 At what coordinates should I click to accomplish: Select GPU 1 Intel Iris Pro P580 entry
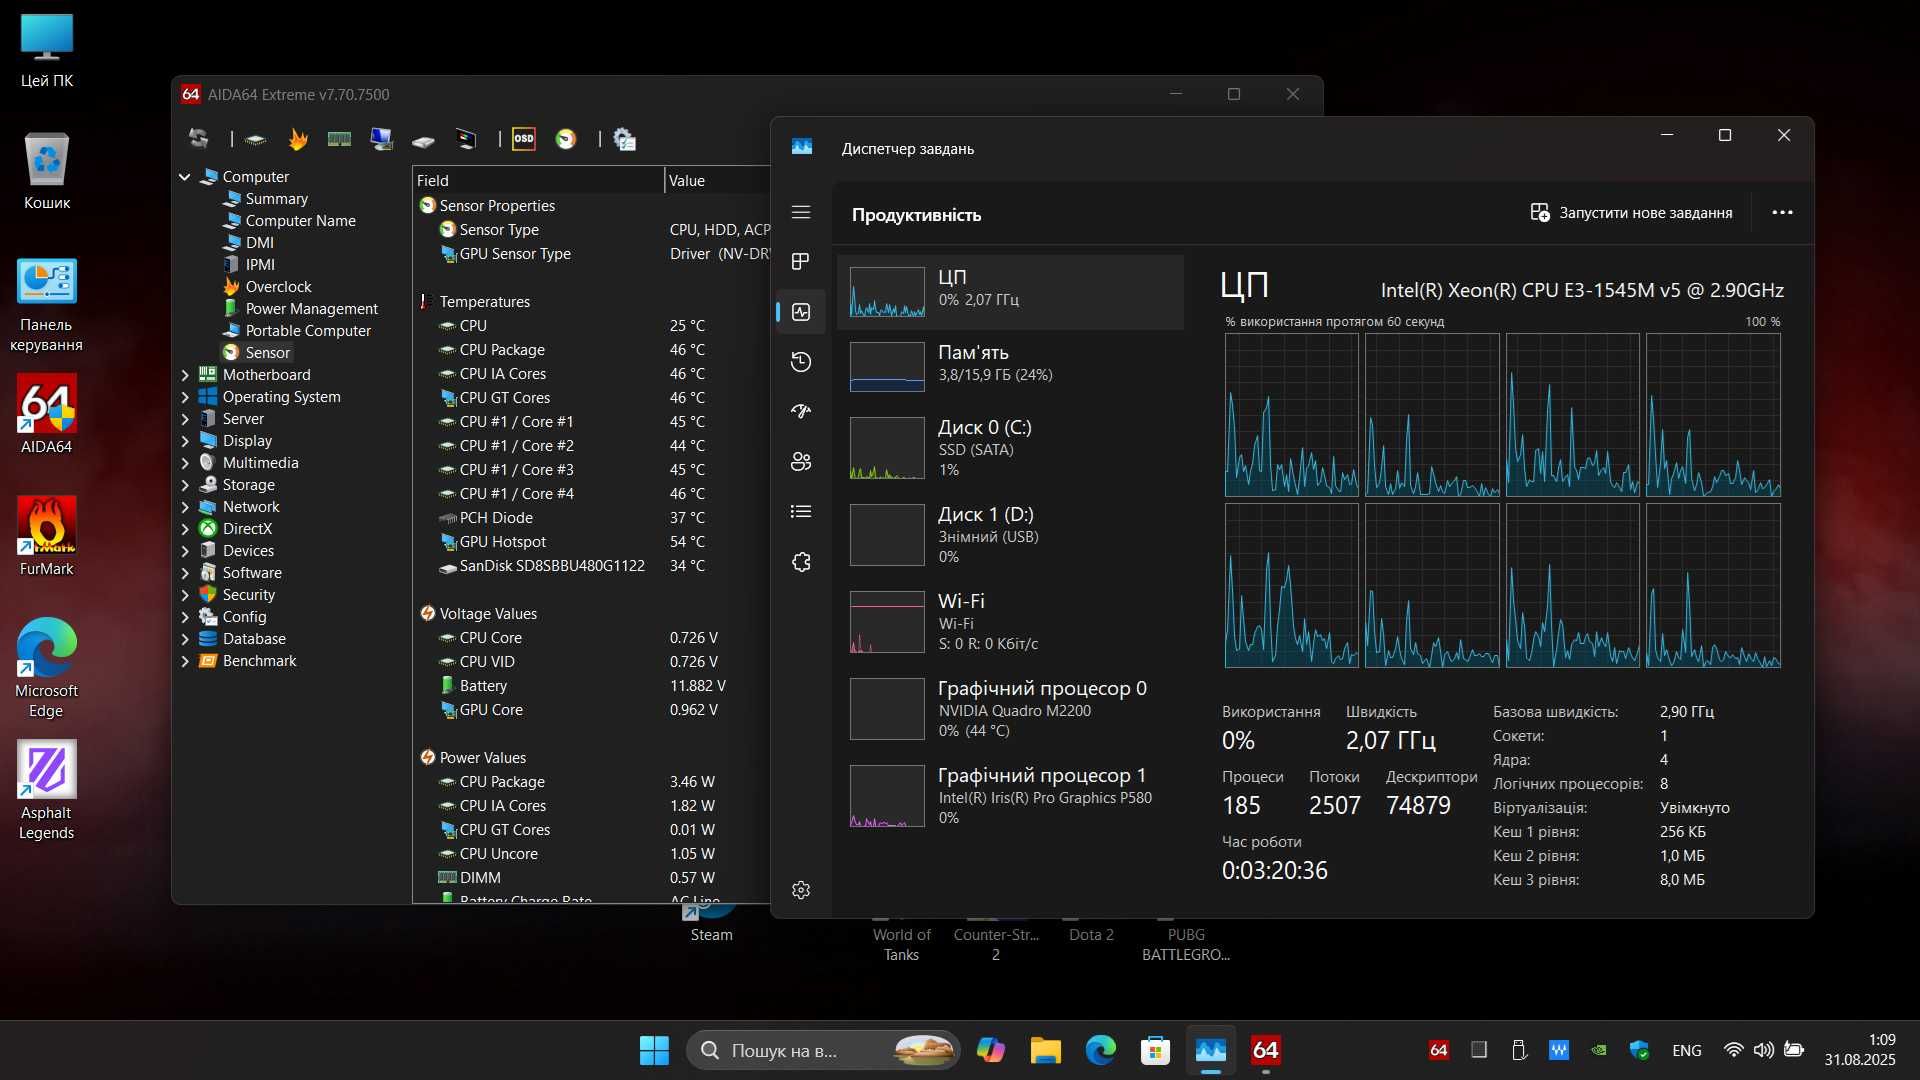[x=1010, y=796]
